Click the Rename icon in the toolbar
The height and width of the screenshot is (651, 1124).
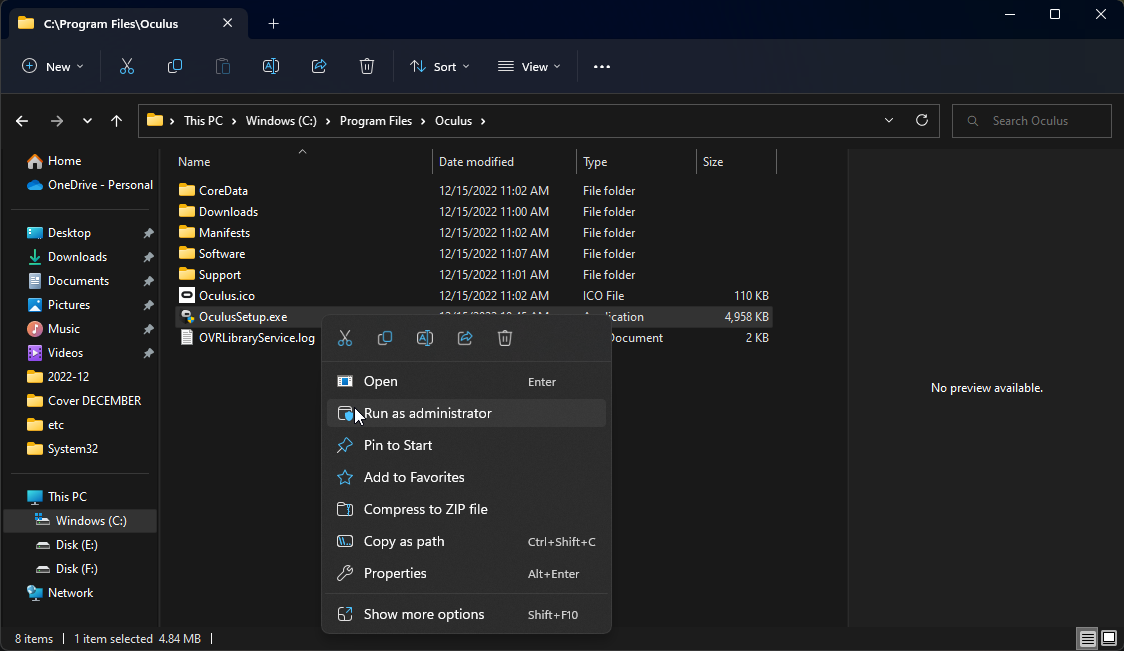(271, 67)
